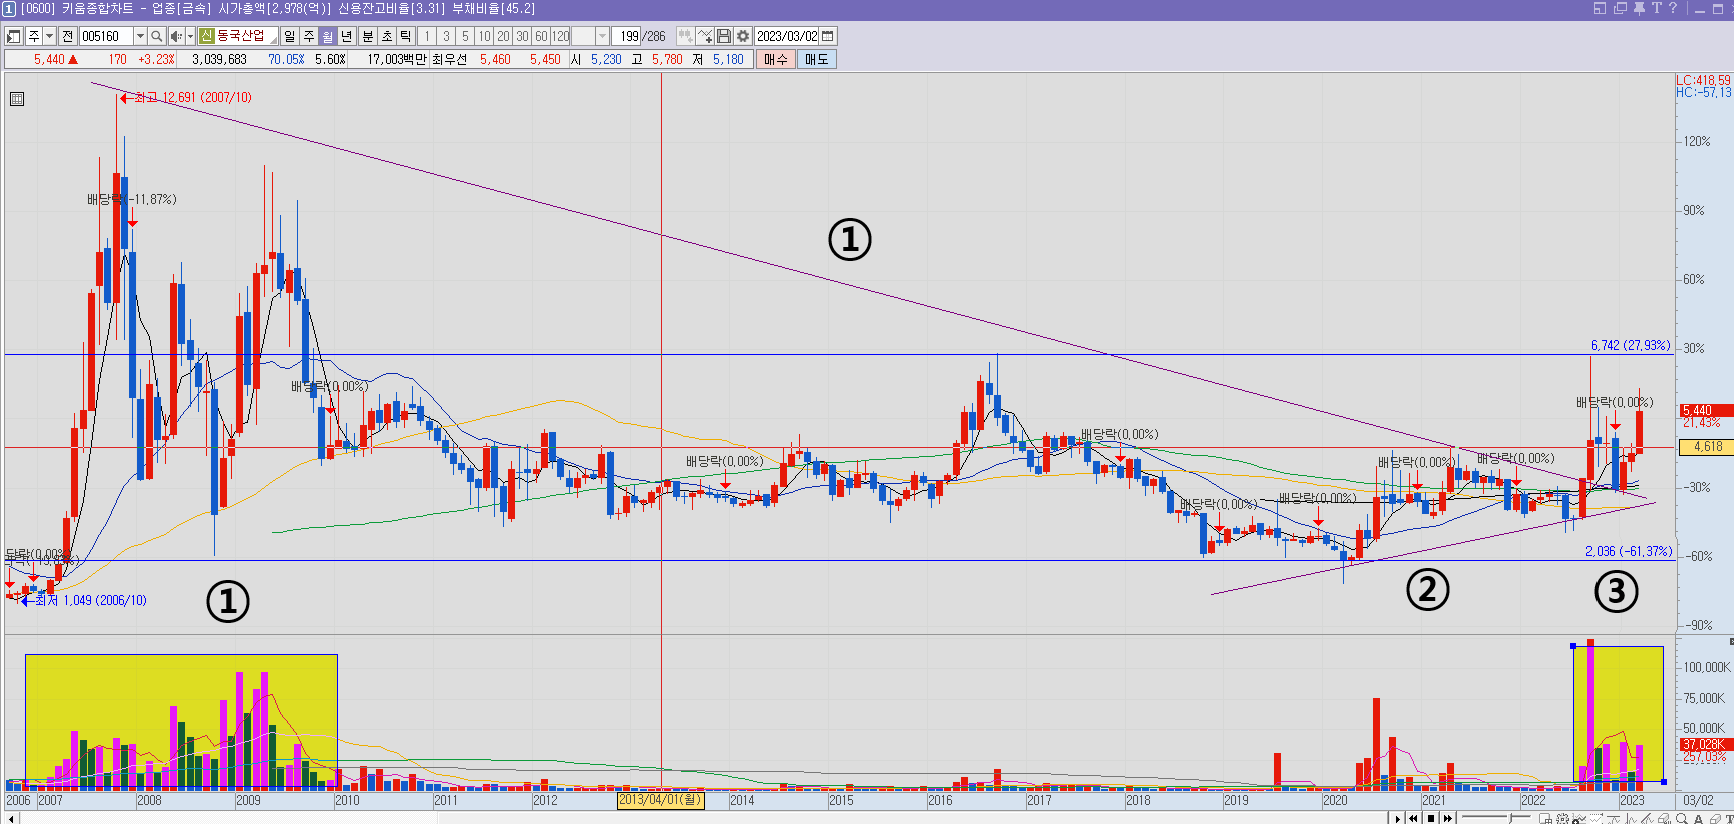Click scroll-left arrow at bottom left

click(11, 818)
